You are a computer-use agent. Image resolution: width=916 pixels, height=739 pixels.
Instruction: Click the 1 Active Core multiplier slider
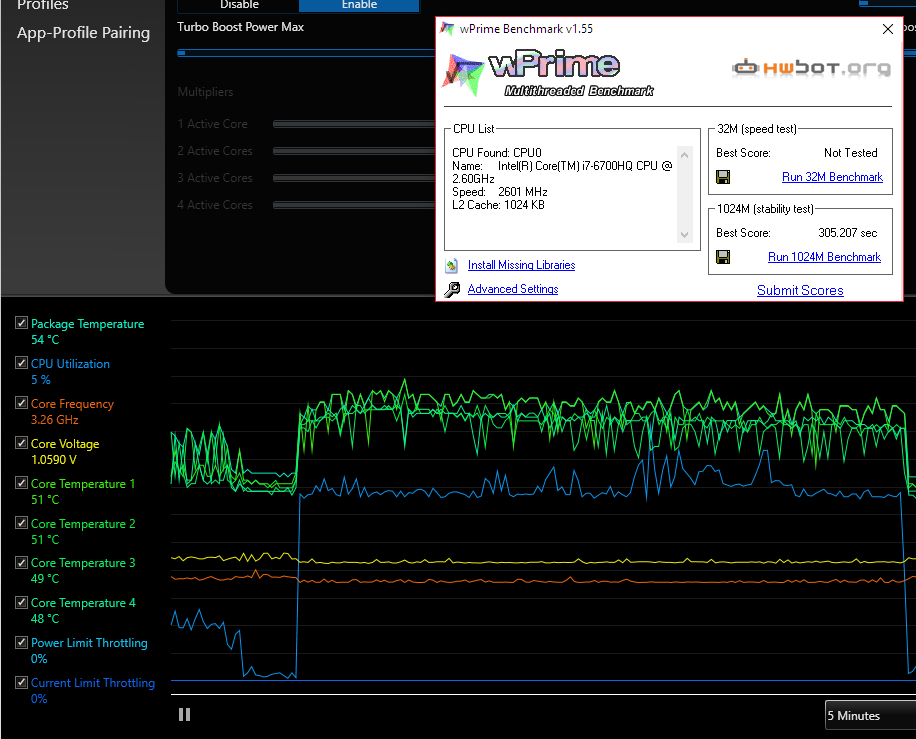pos(354,124)
